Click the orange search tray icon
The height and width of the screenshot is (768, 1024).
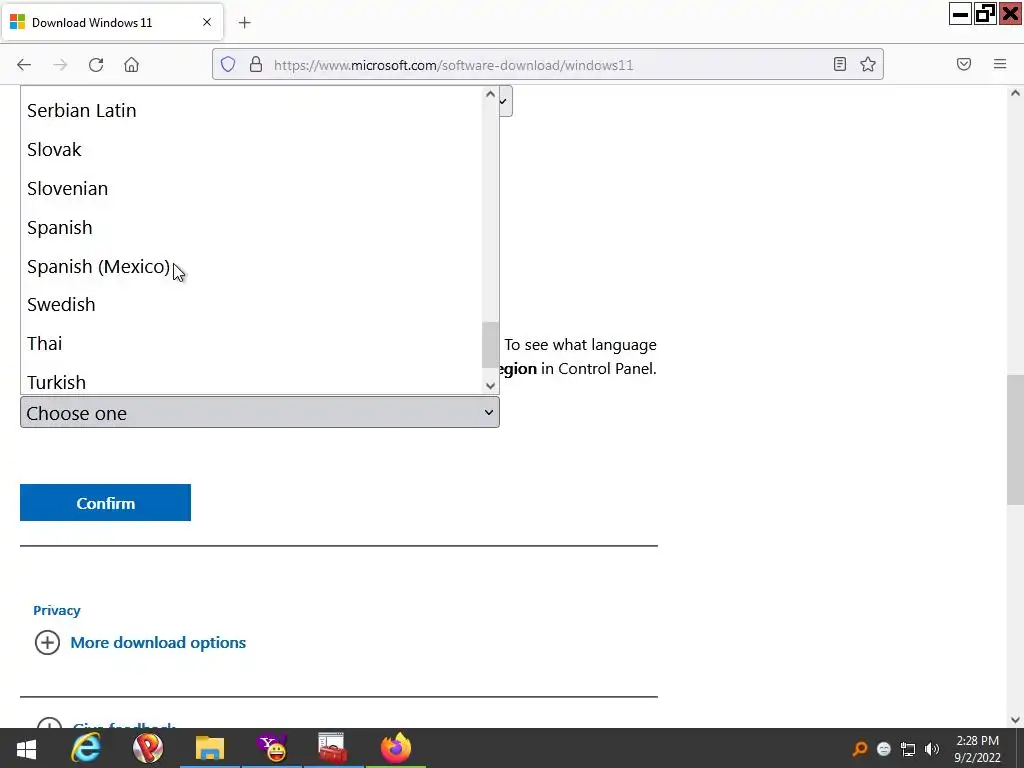tap(859, 748)
